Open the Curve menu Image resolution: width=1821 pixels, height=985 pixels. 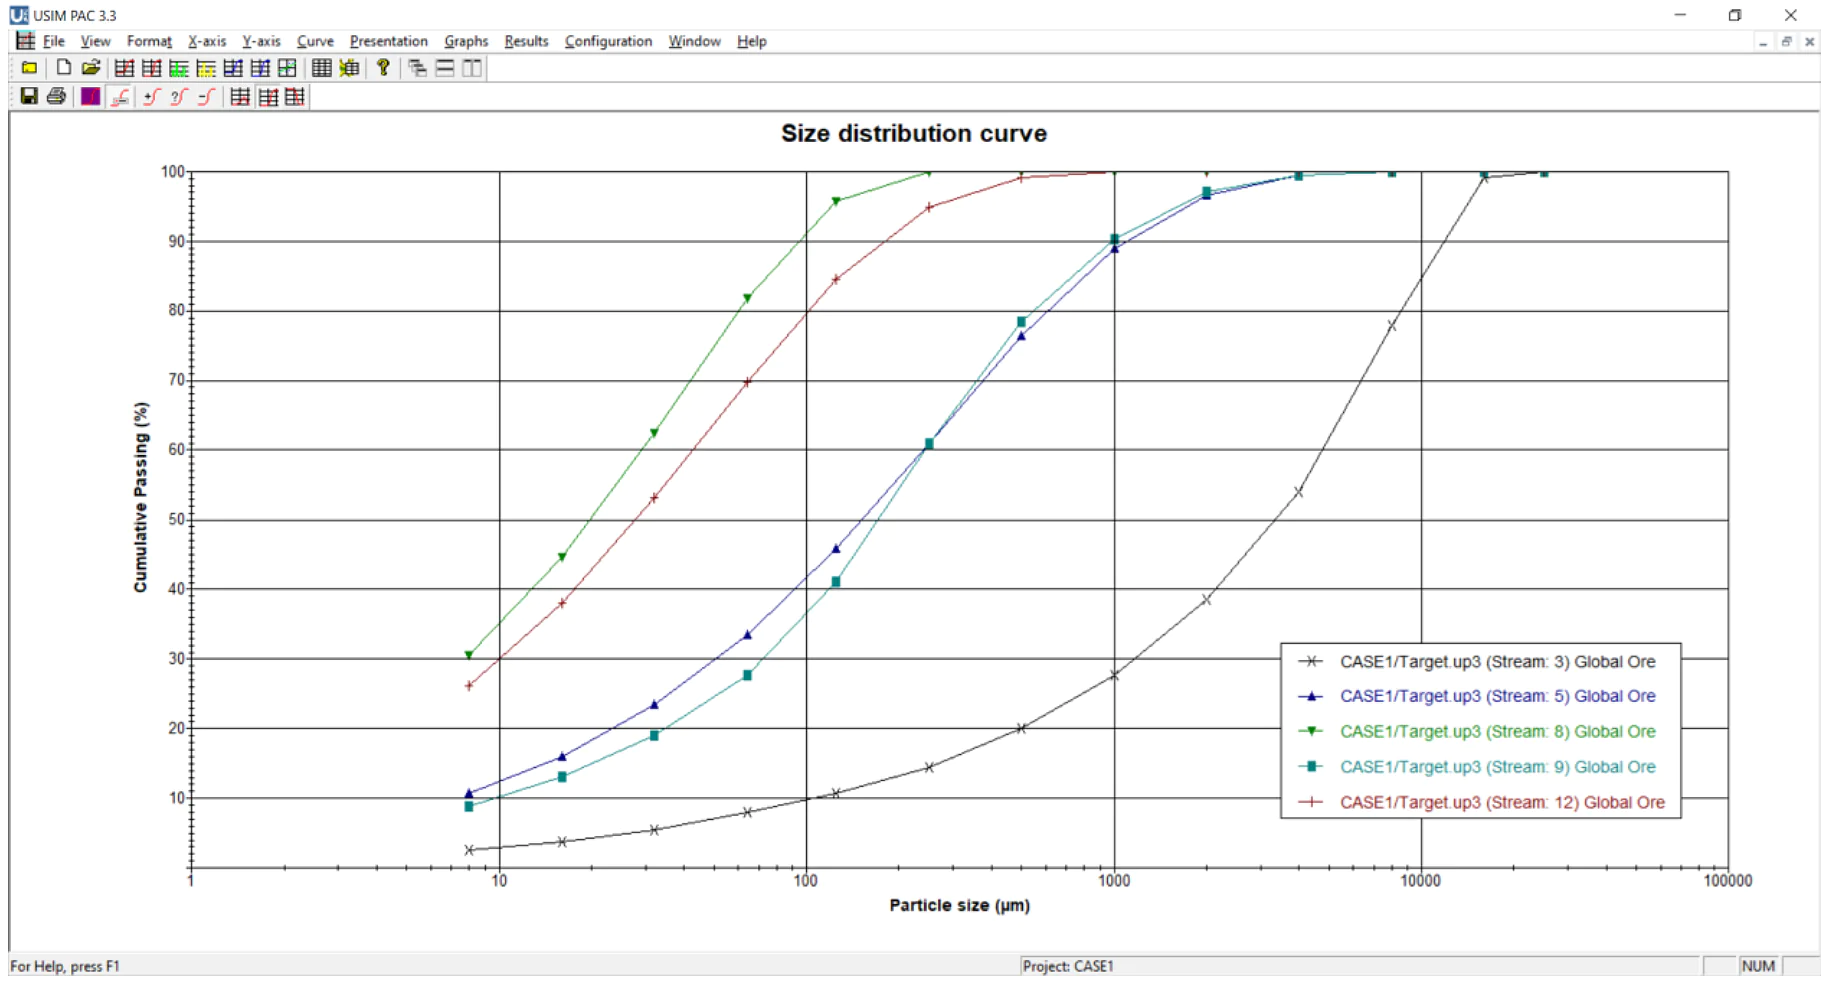(x=315, y=41)
